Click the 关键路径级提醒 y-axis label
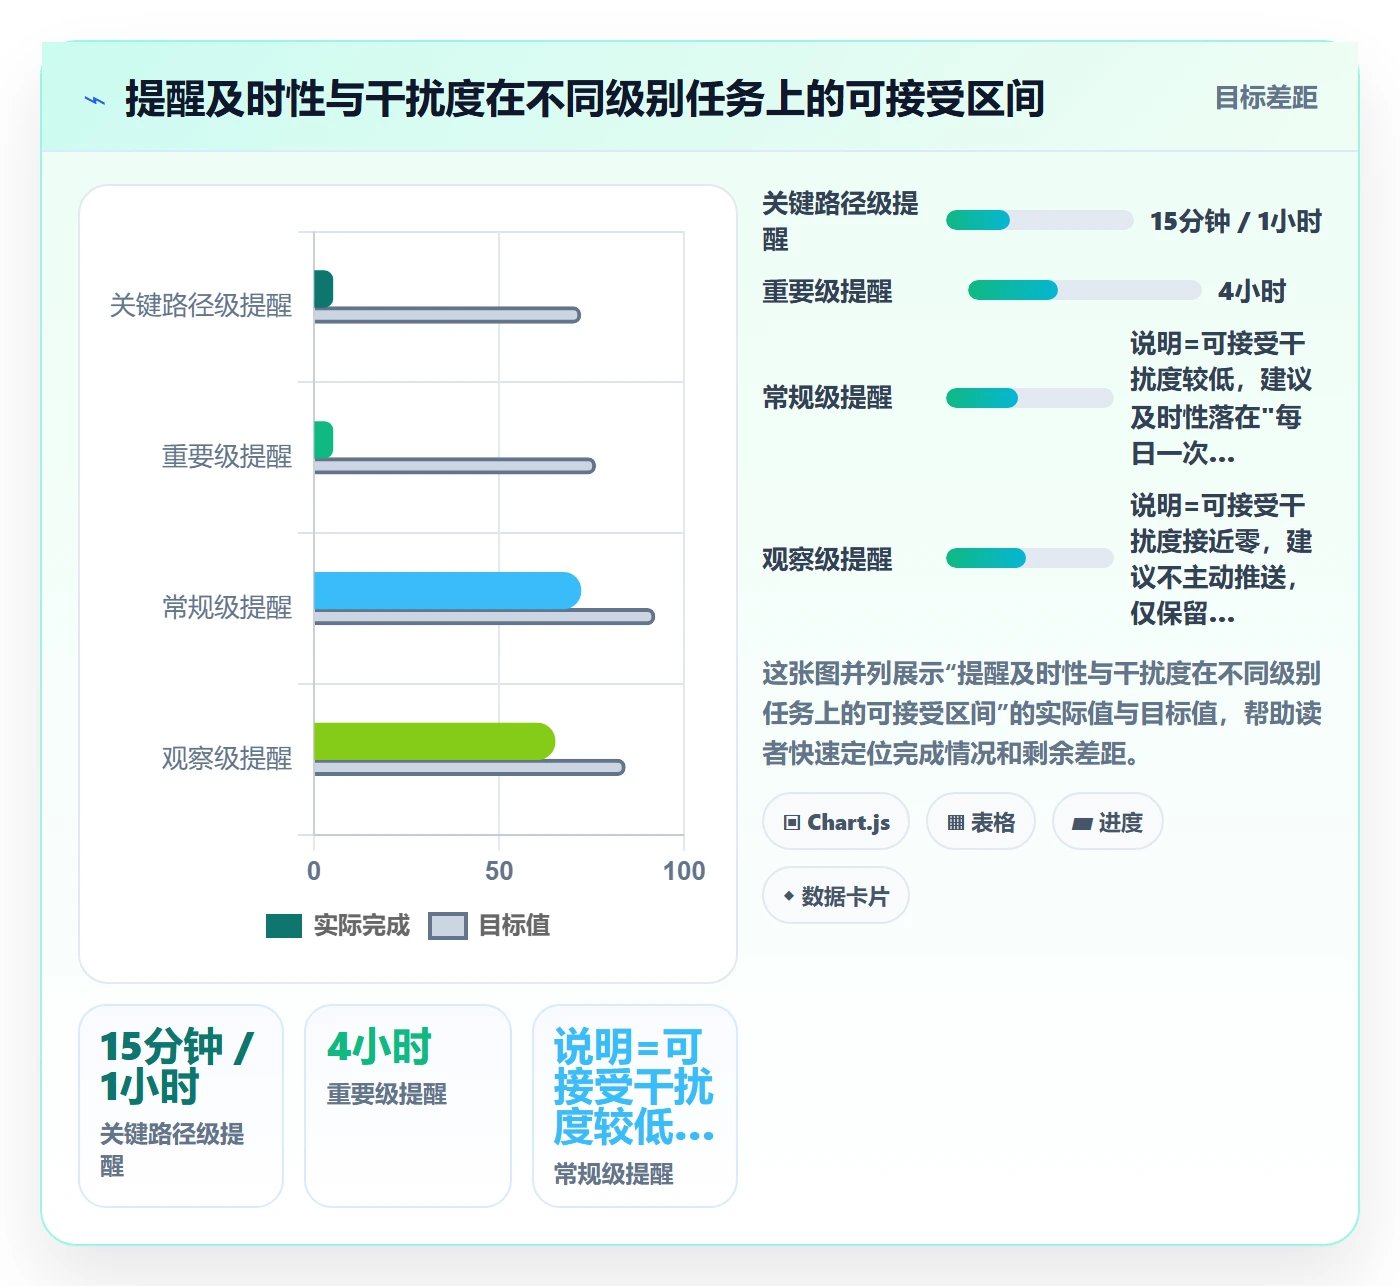This screenshot has width=1400, height=1286. (x=201, y=306)
